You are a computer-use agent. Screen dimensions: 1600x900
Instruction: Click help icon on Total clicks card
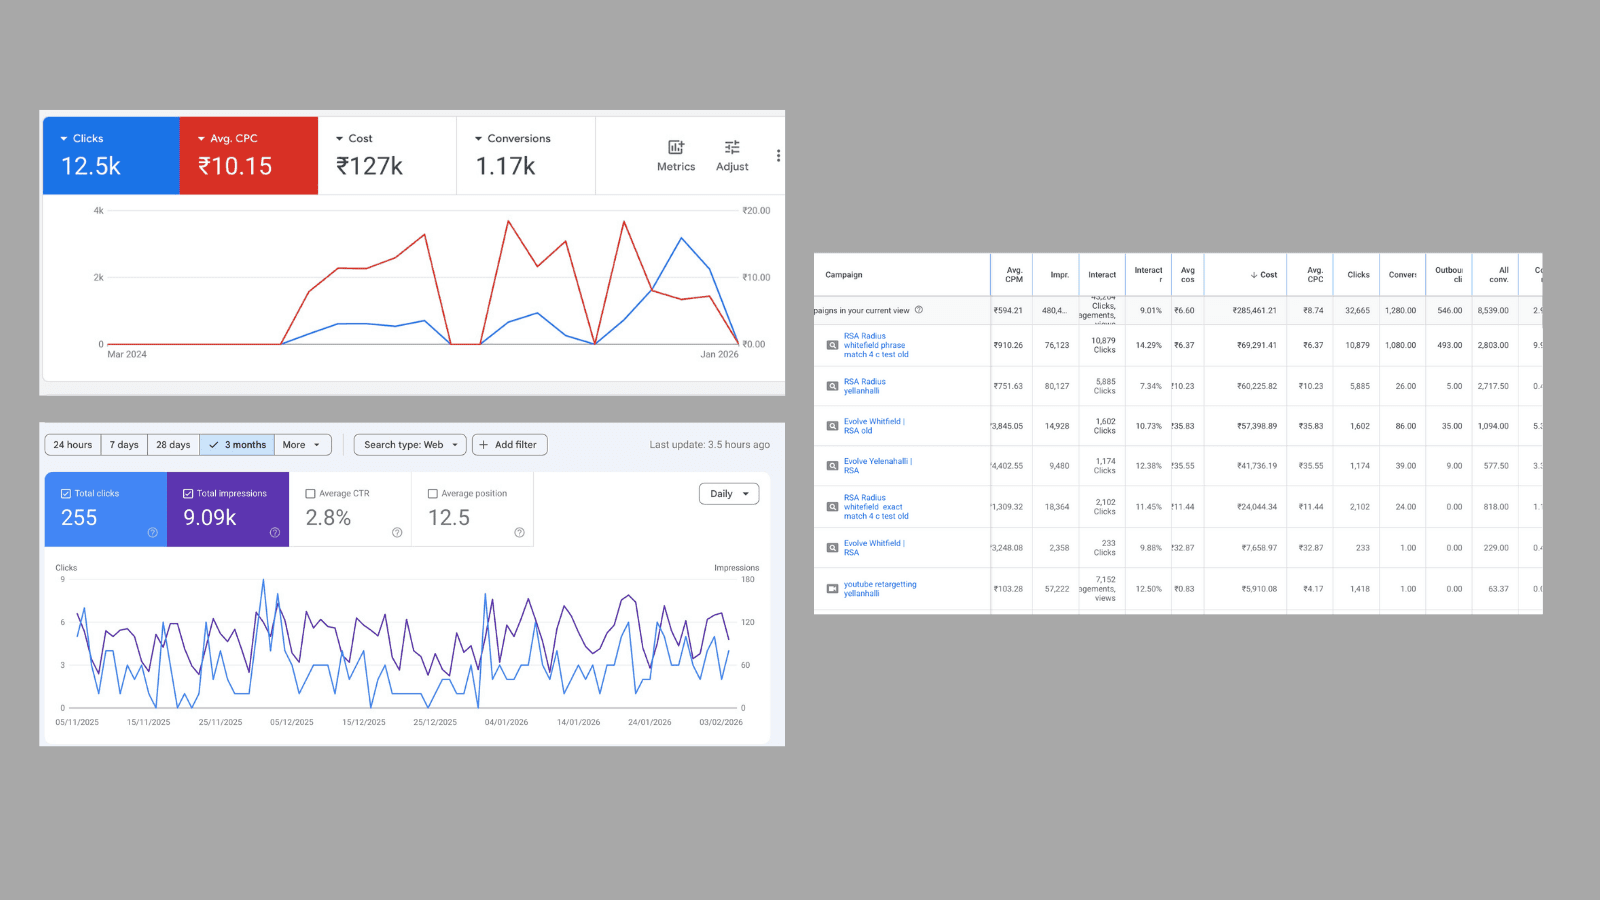tap(153, 532)
